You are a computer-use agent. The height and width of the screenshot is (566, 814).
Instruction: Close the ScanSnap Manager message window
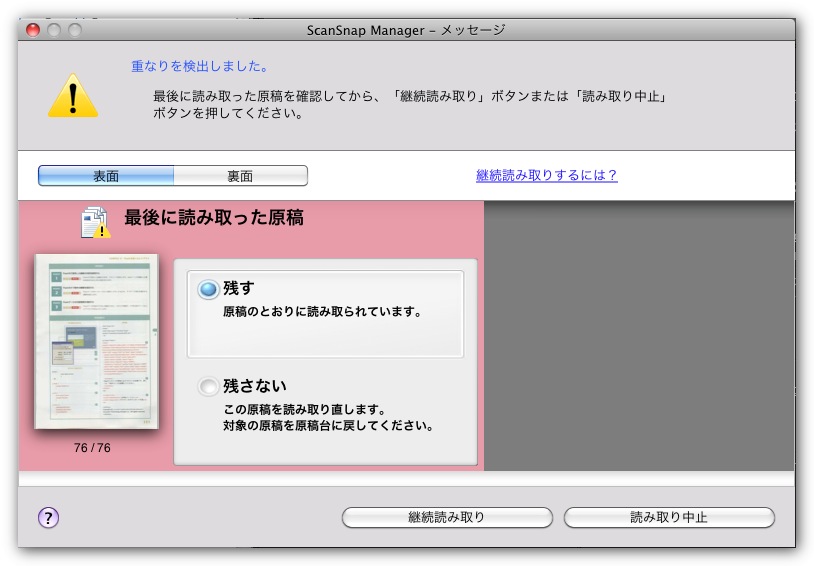(x=33, y=30)
